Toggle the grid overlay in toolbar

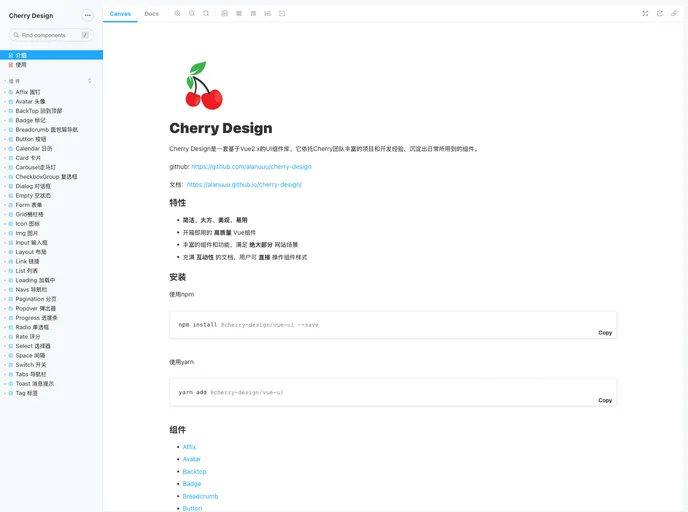coord(239,14)
